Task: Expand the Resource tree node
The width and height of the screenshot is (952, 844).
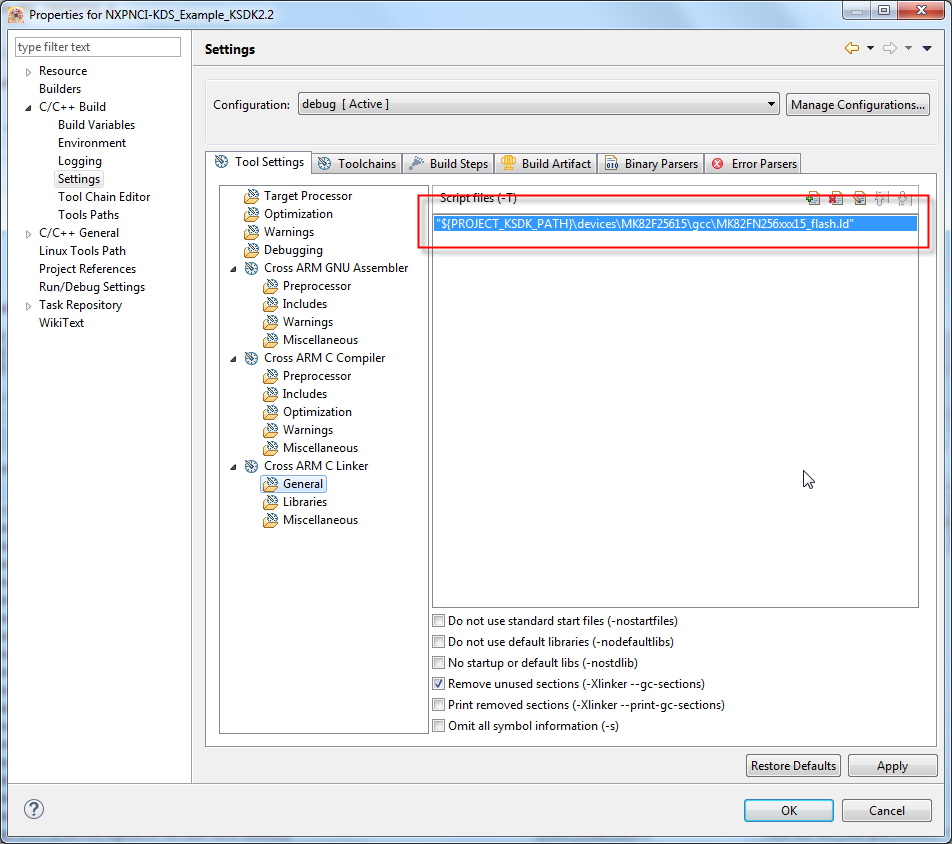Action: [29, 72]
